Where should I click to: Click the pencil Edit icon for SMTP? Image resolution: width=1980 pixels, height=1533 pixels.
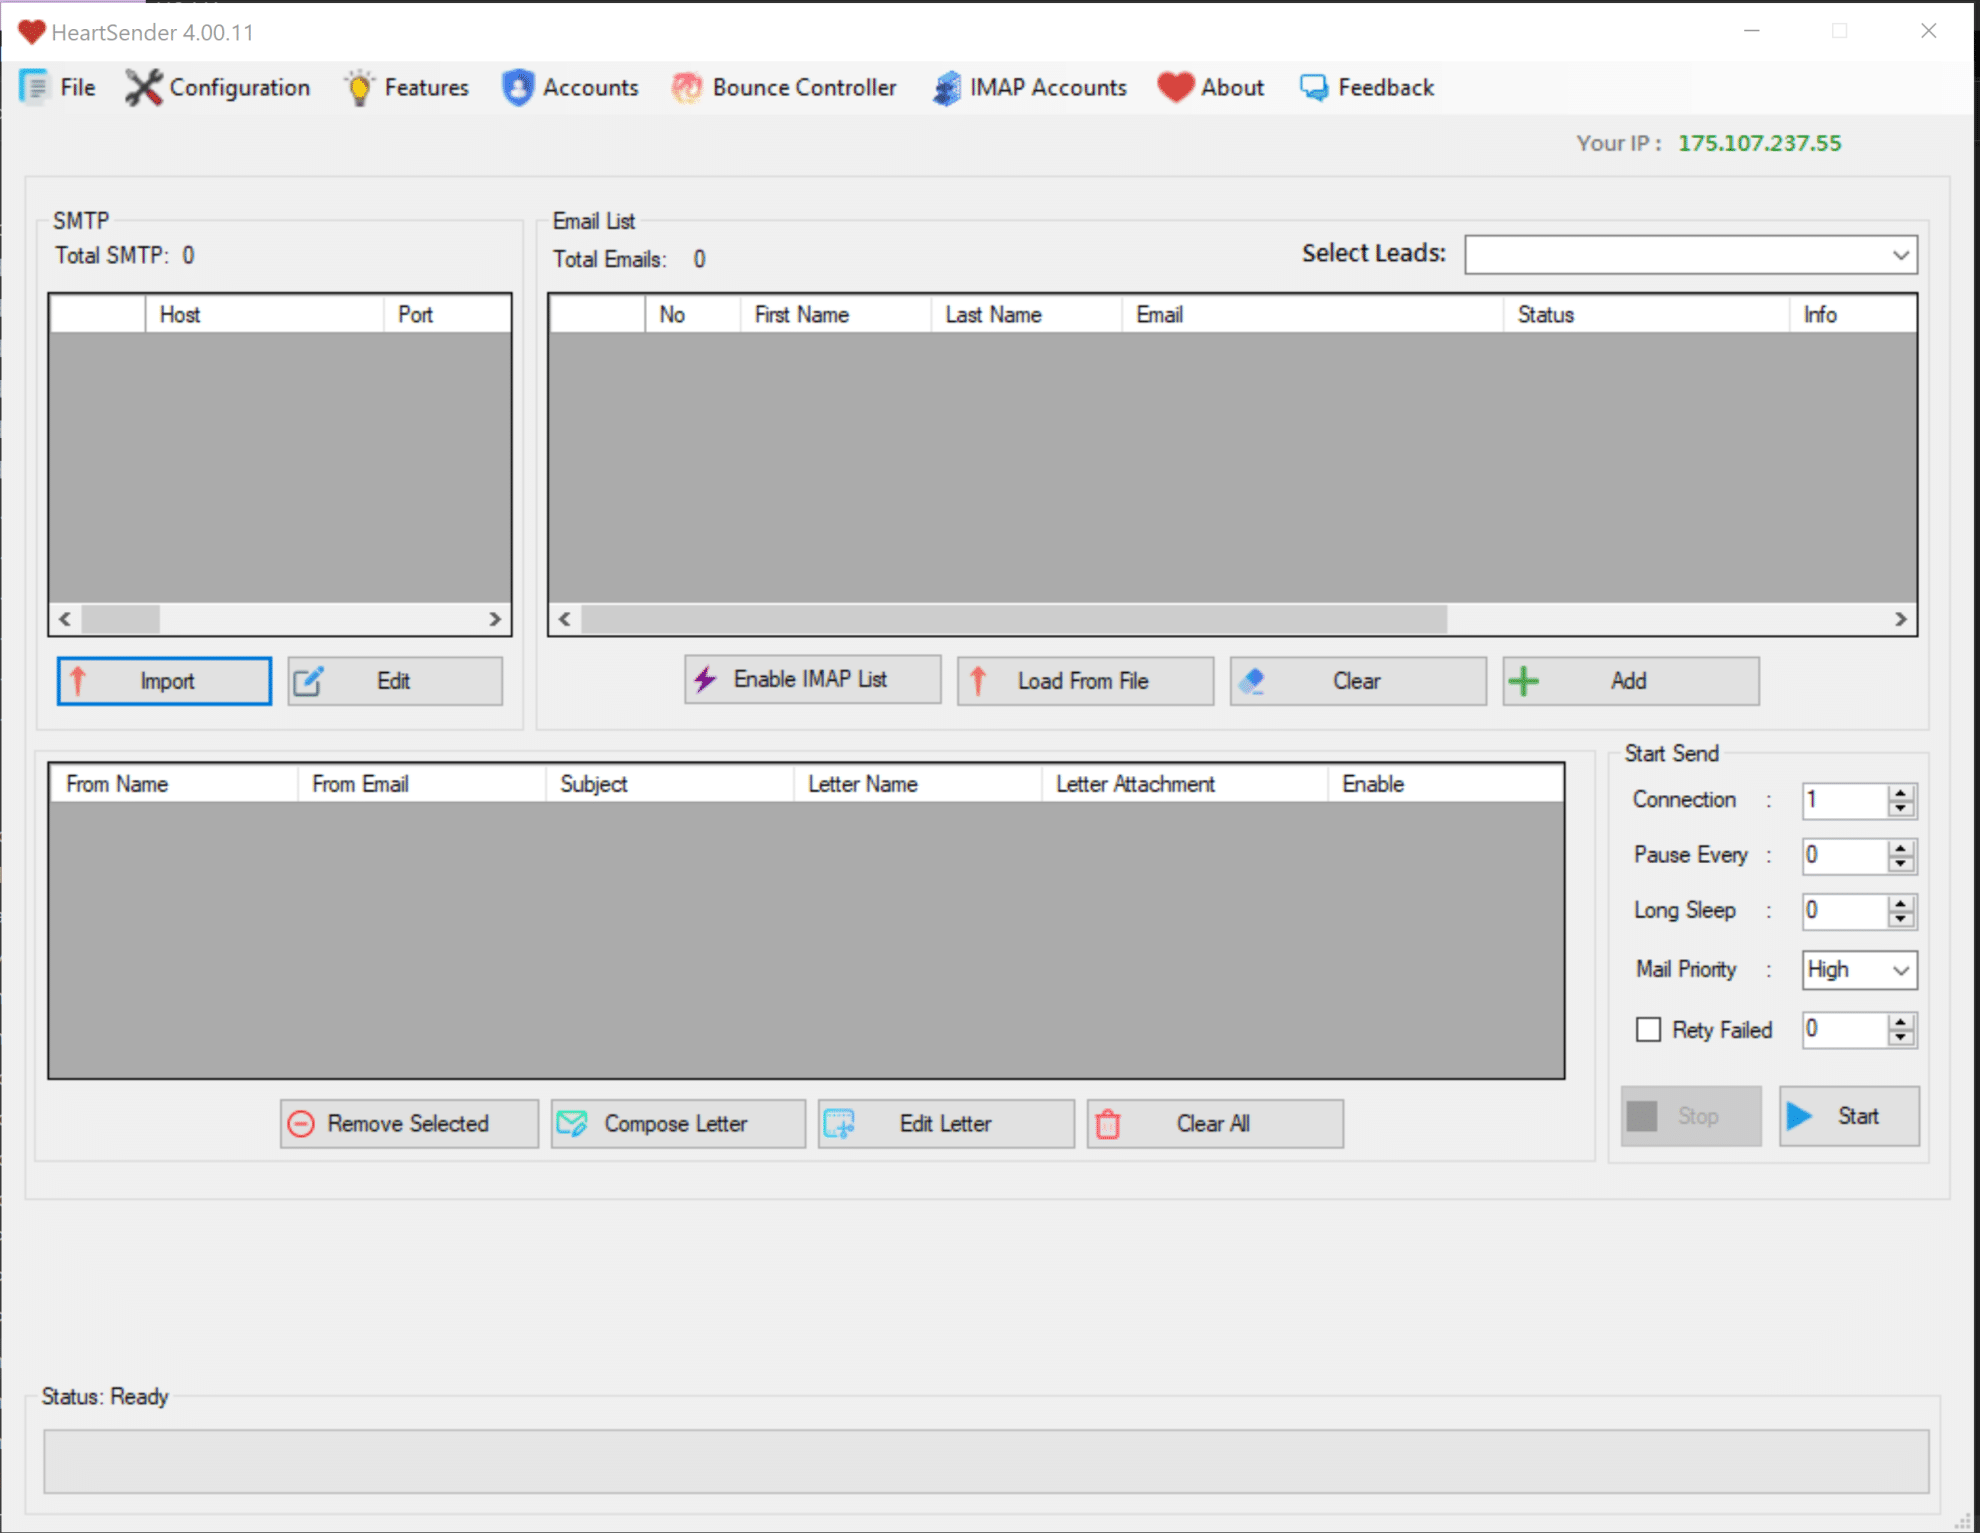point(308,681)
